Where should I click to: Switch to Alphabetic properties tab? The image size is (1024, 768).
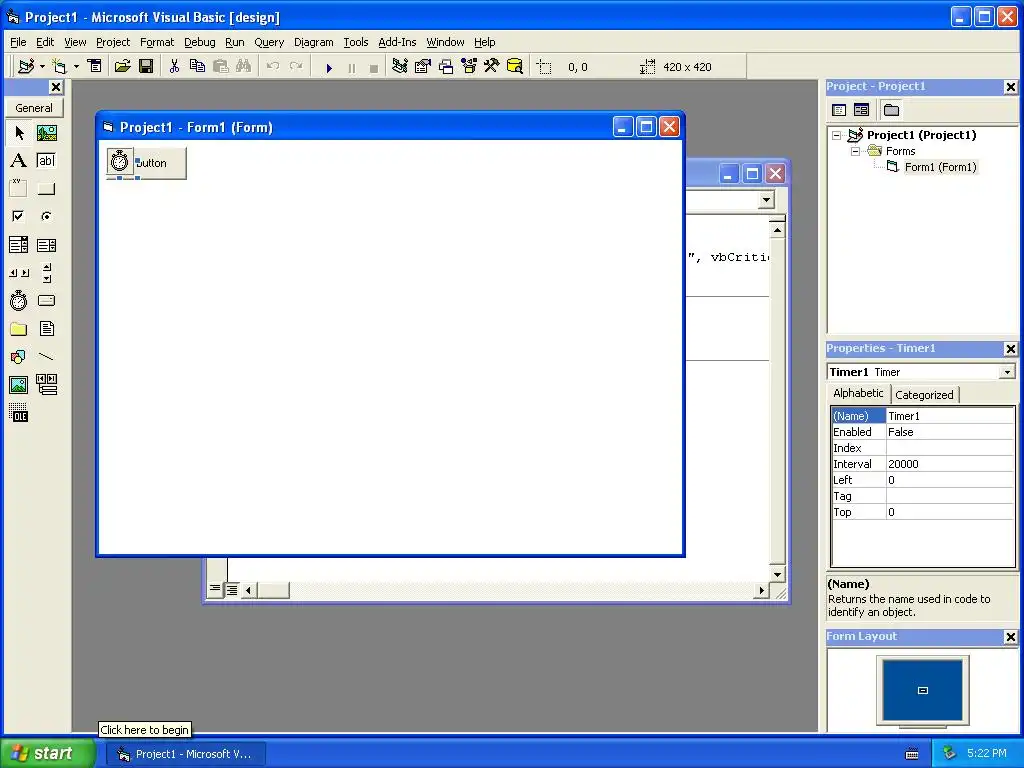point(858,393)
